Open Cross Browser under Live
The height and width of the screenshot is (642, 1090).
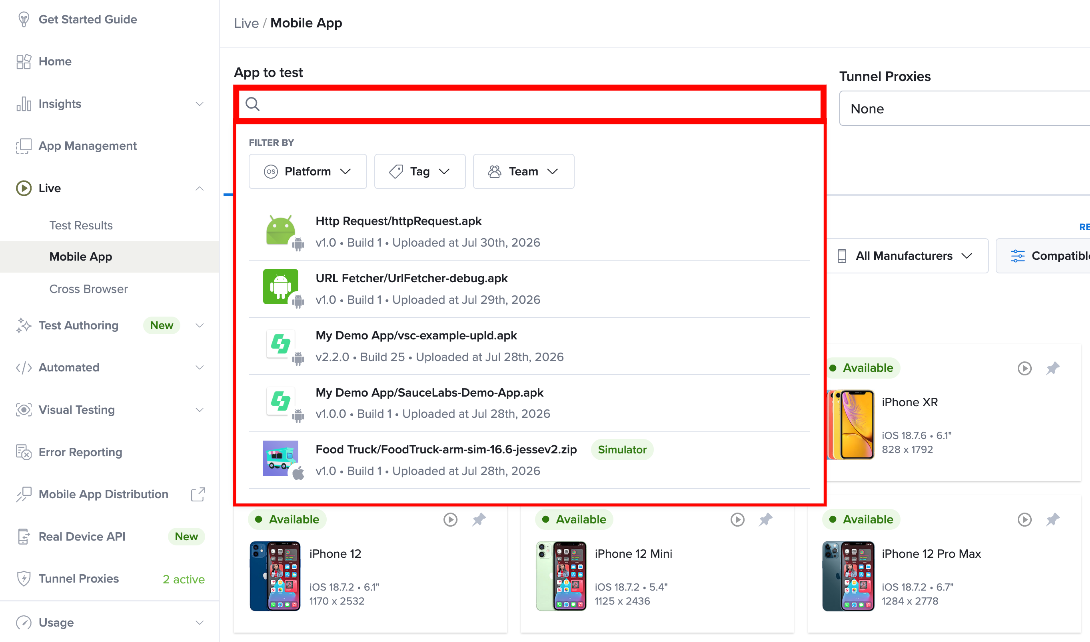pyautogui.click(x=88, y=289)
